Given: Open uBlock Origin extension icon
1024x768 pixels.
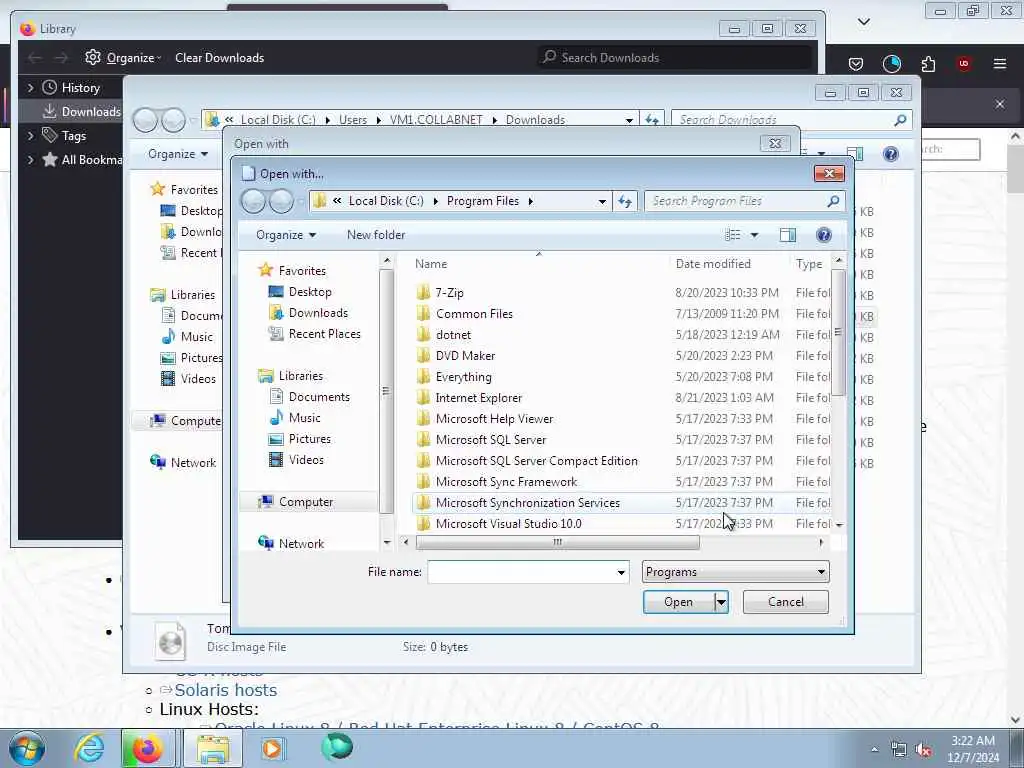Looking at the screenshot, I should coord(964,63).
